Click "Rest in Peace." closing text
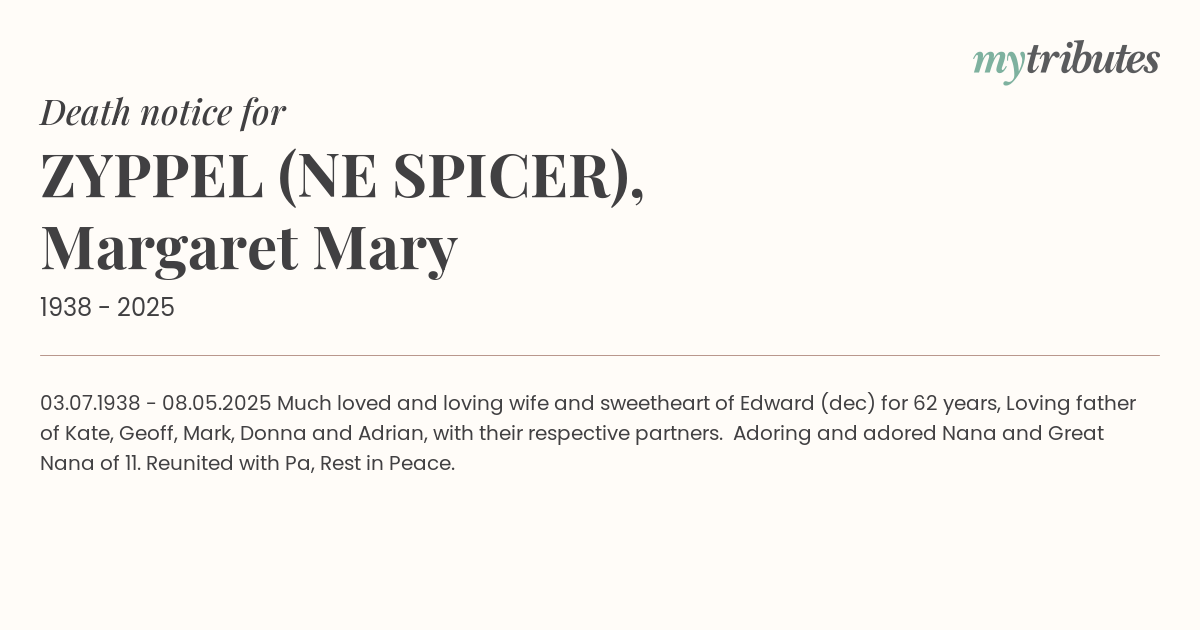Screen dimensions: 1200x630 click(388, 464)
